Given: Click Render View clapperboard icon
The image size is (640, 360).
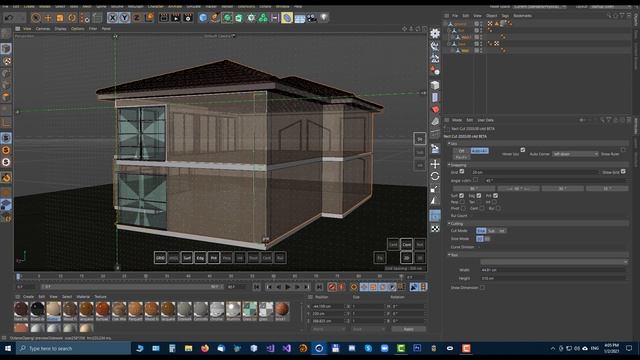Looking at the screenshot, I should point(164,18).
